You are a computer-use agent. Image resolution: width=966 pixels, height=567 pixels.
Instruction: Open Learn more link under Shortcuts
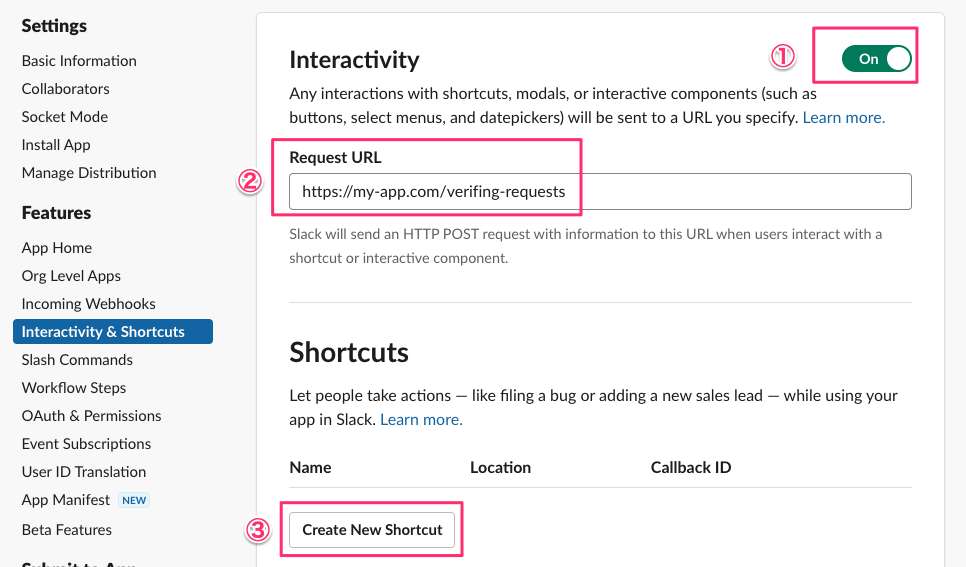[421, 420]
